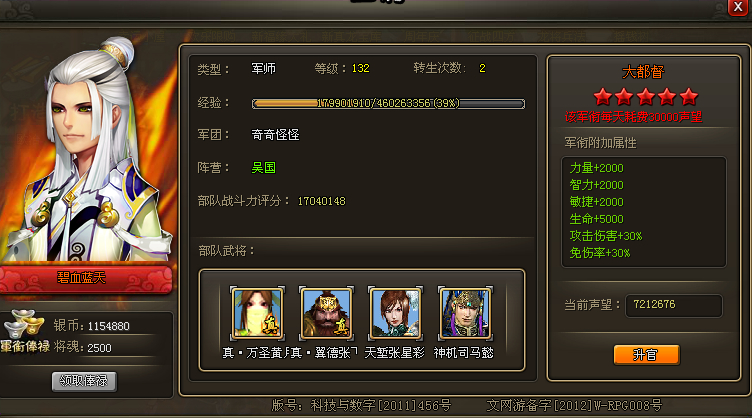Click the 攻击伤害+30% attribute line
This screenshot has width=752, height=418.
tap(606, 236)
